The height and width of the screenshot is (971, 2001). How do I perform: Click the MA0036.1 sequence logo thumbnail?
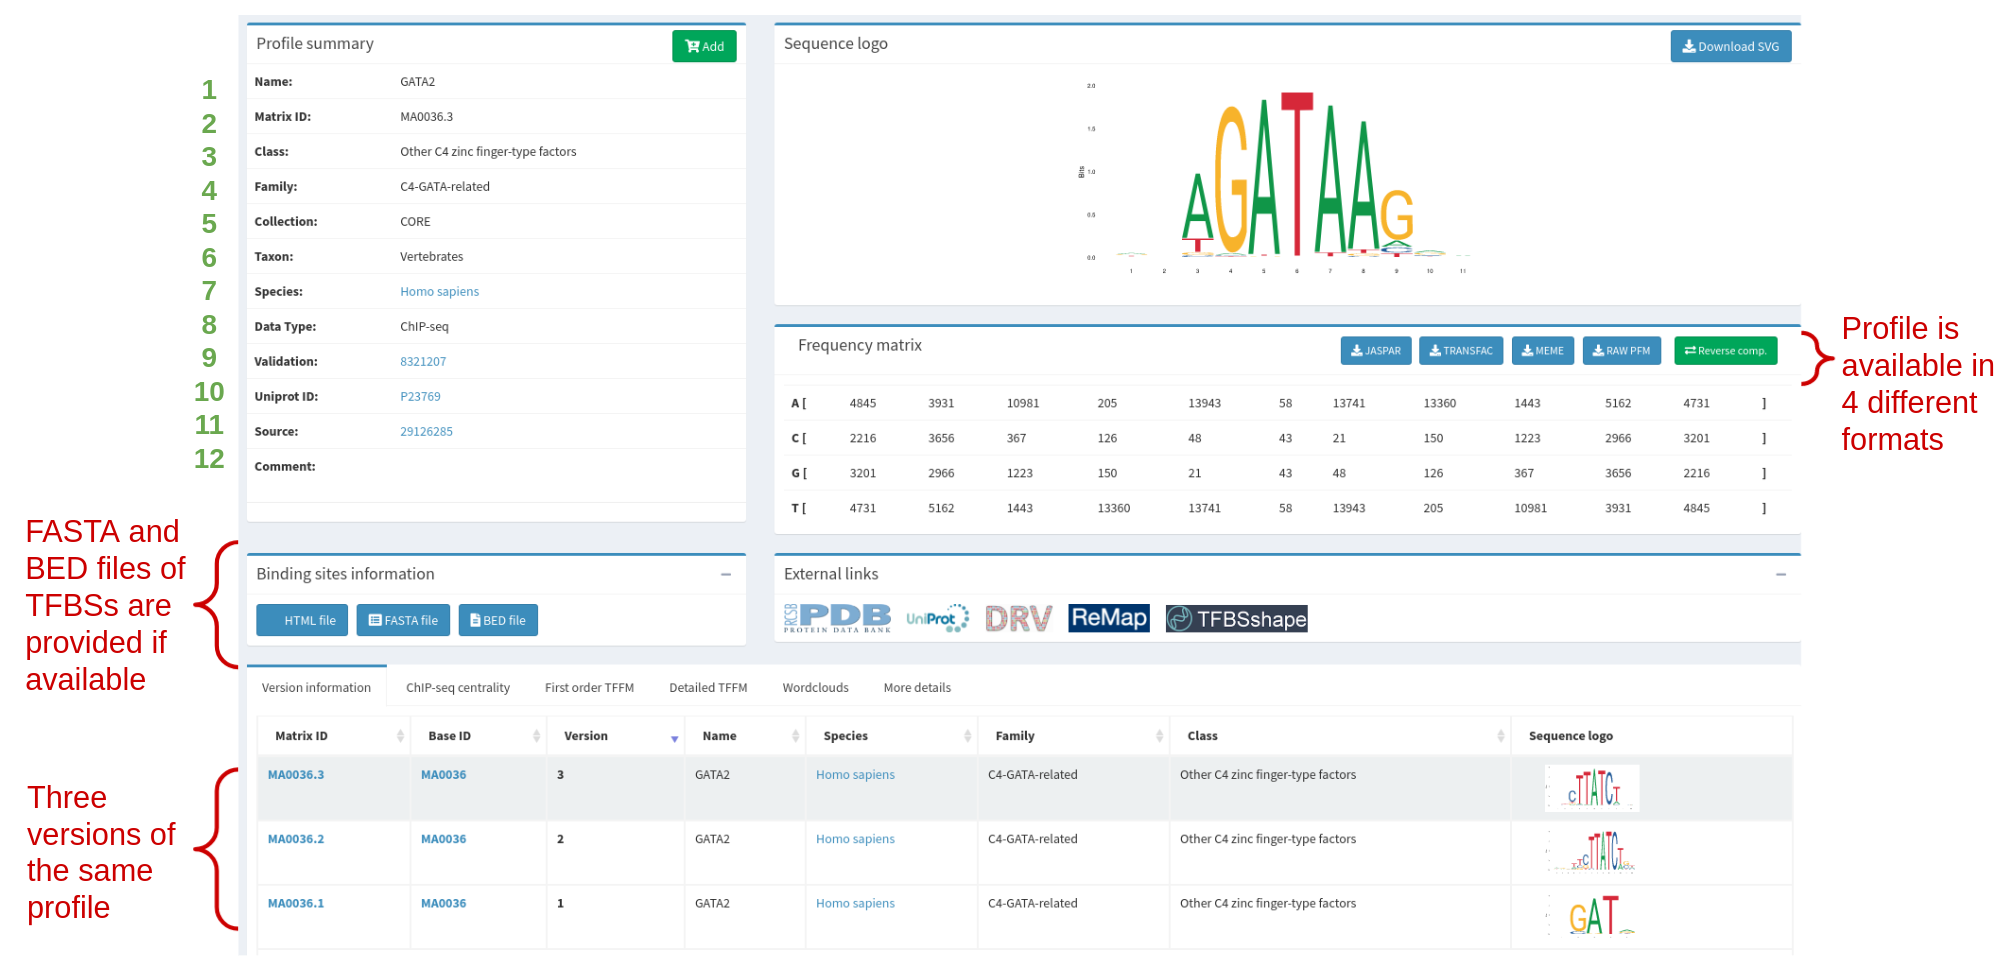(x=1592, y=915)
